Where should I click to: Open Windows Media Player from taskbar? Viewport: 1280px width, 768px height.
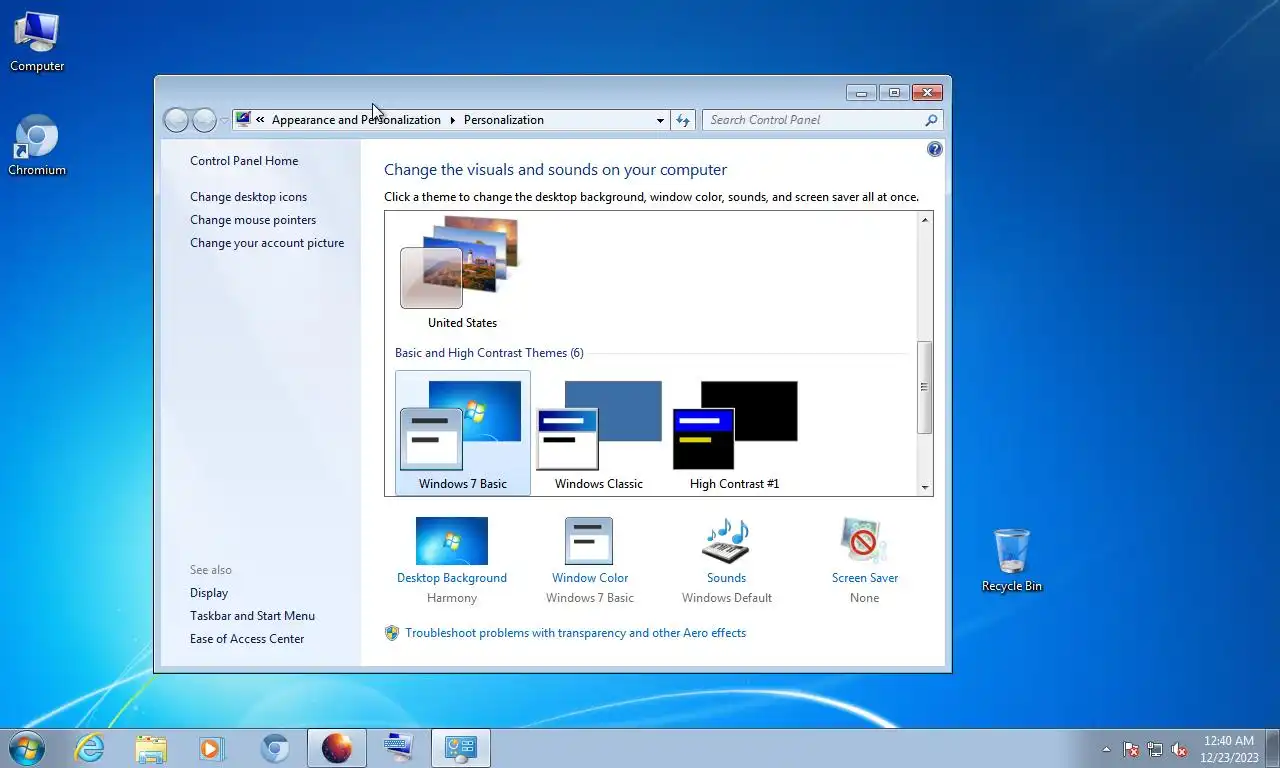[213, 748]
